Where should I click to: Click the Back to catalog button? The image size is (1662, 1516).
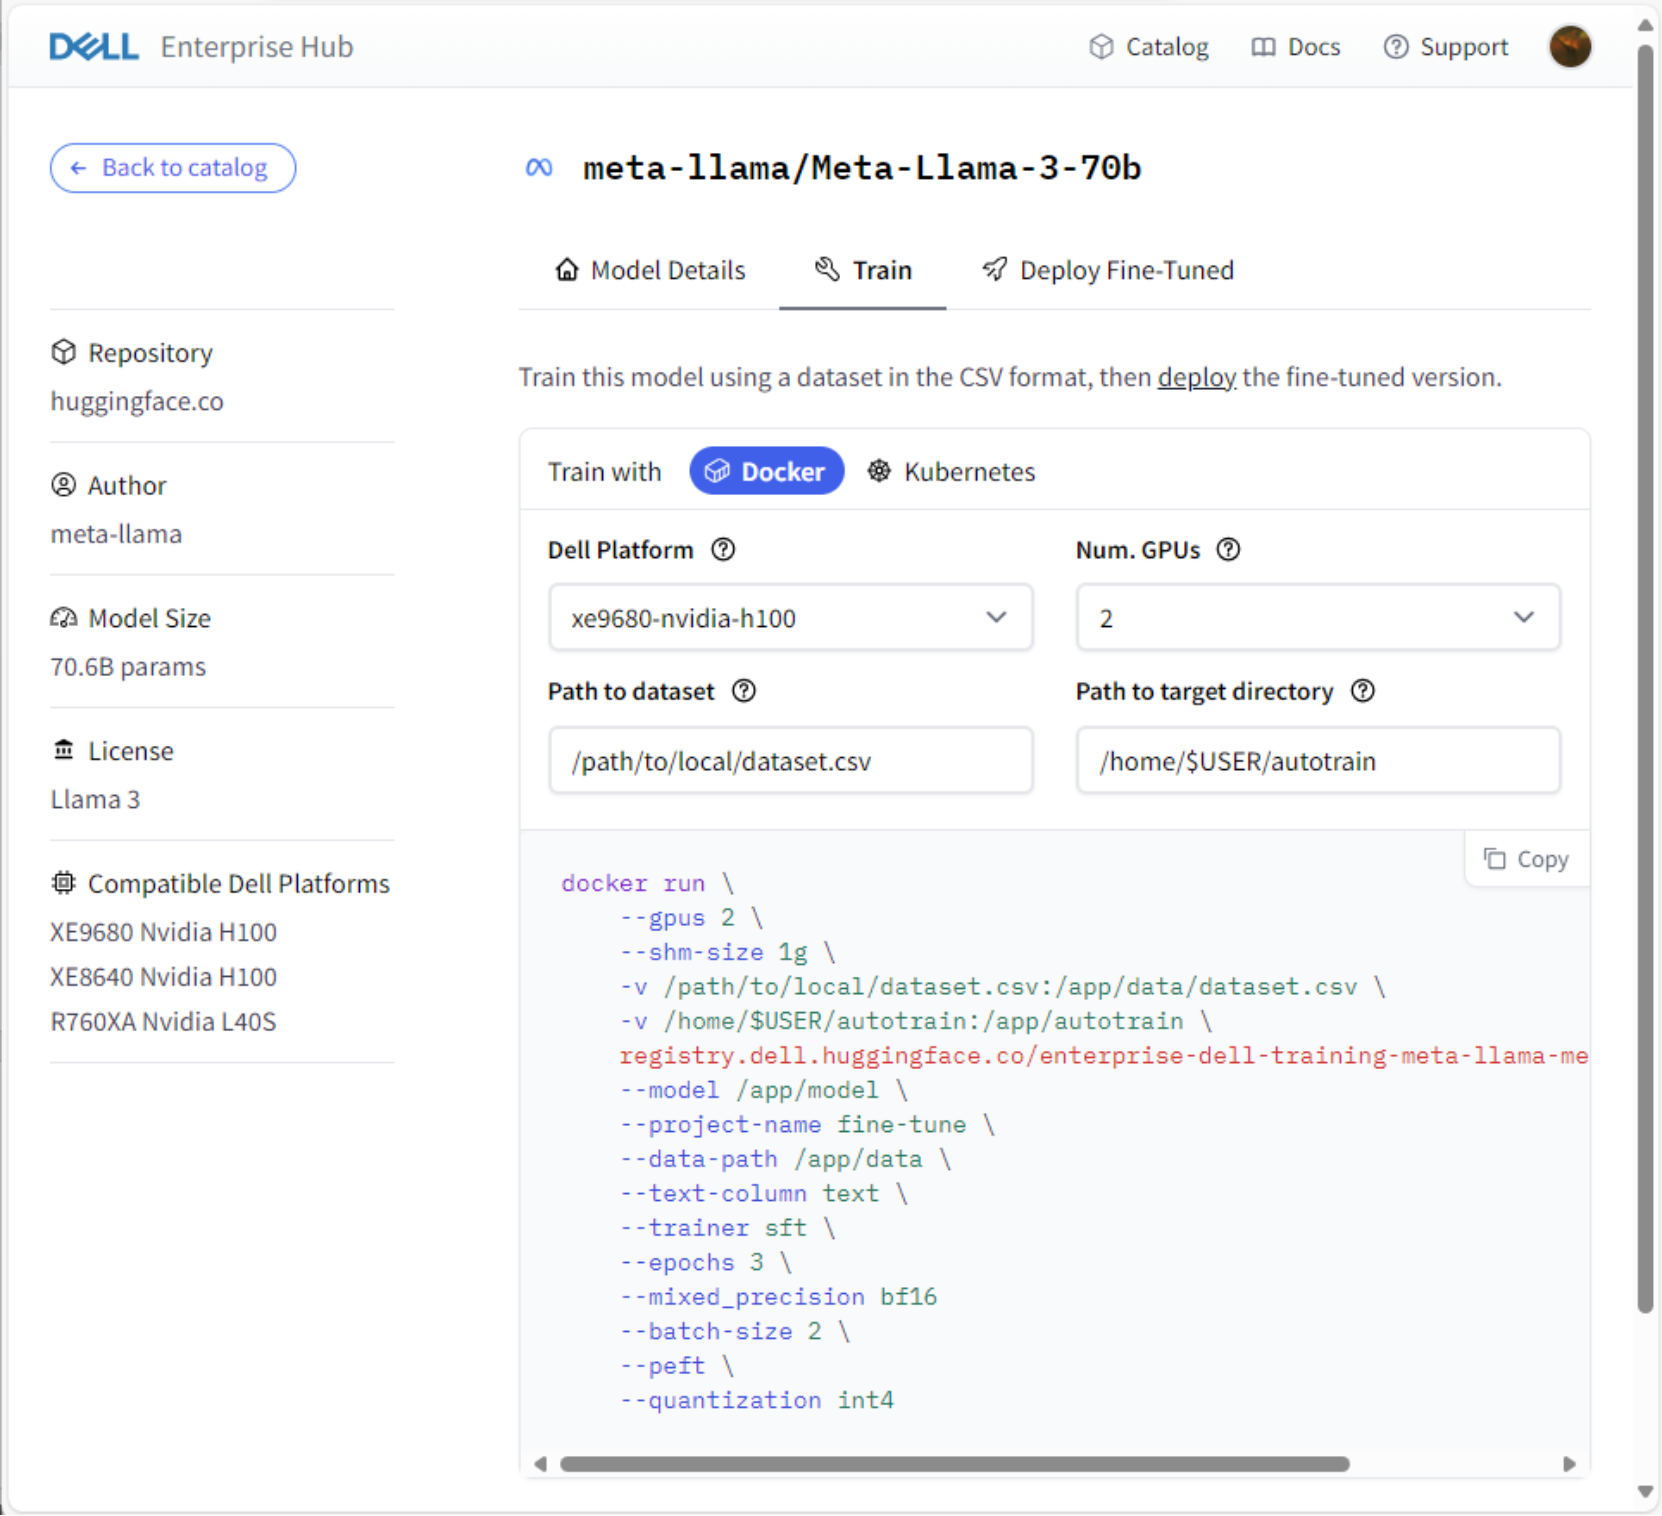tap(173, 168)
